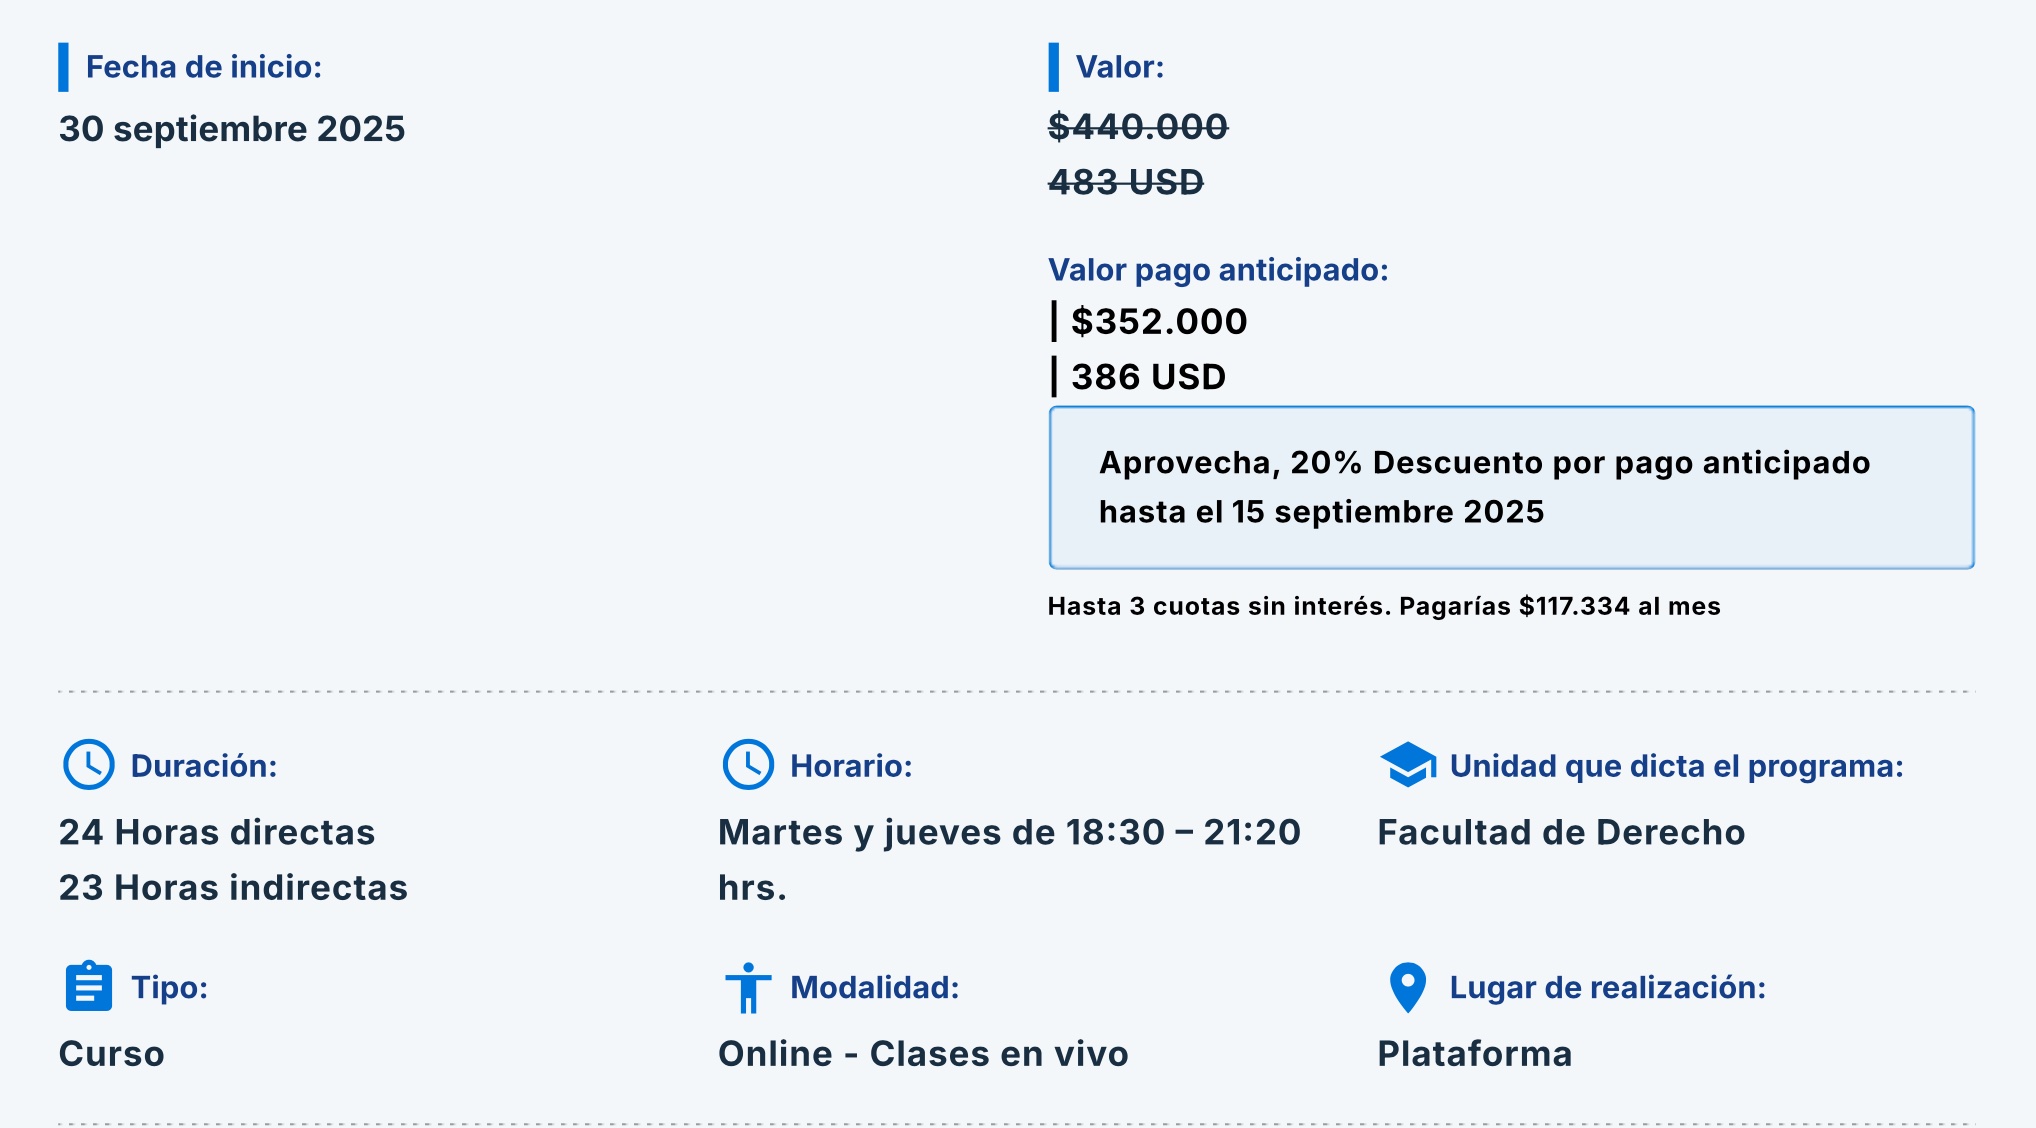
Task: Click the start date "30 septiembre 2025"
Action: [x=231, y=129]
